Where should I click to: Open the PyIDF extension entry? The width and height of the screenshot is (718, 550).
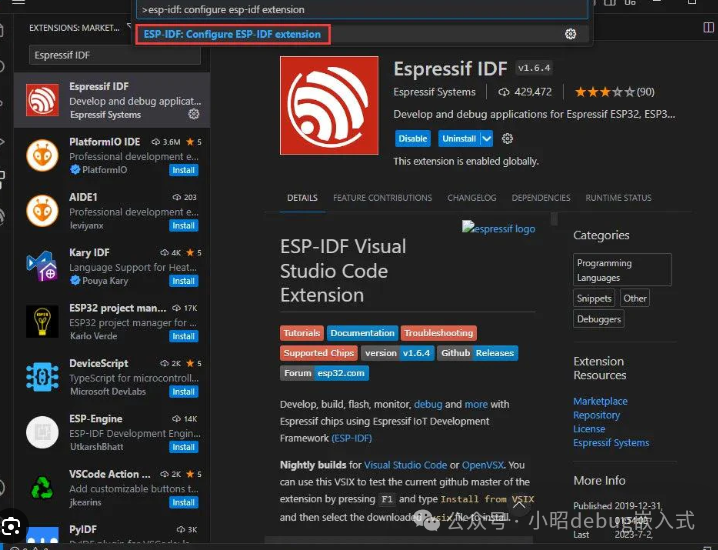112,533
